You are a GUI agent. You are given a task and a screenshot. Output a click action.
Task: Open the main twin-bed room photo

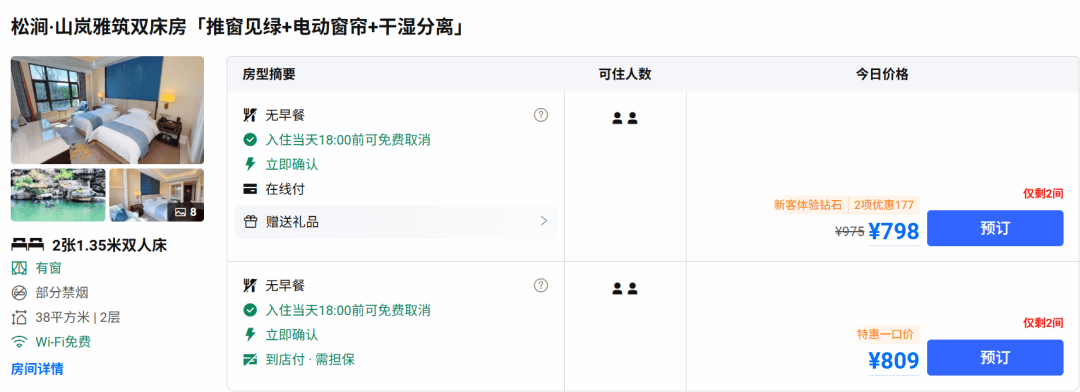click(x=107, y=110)
